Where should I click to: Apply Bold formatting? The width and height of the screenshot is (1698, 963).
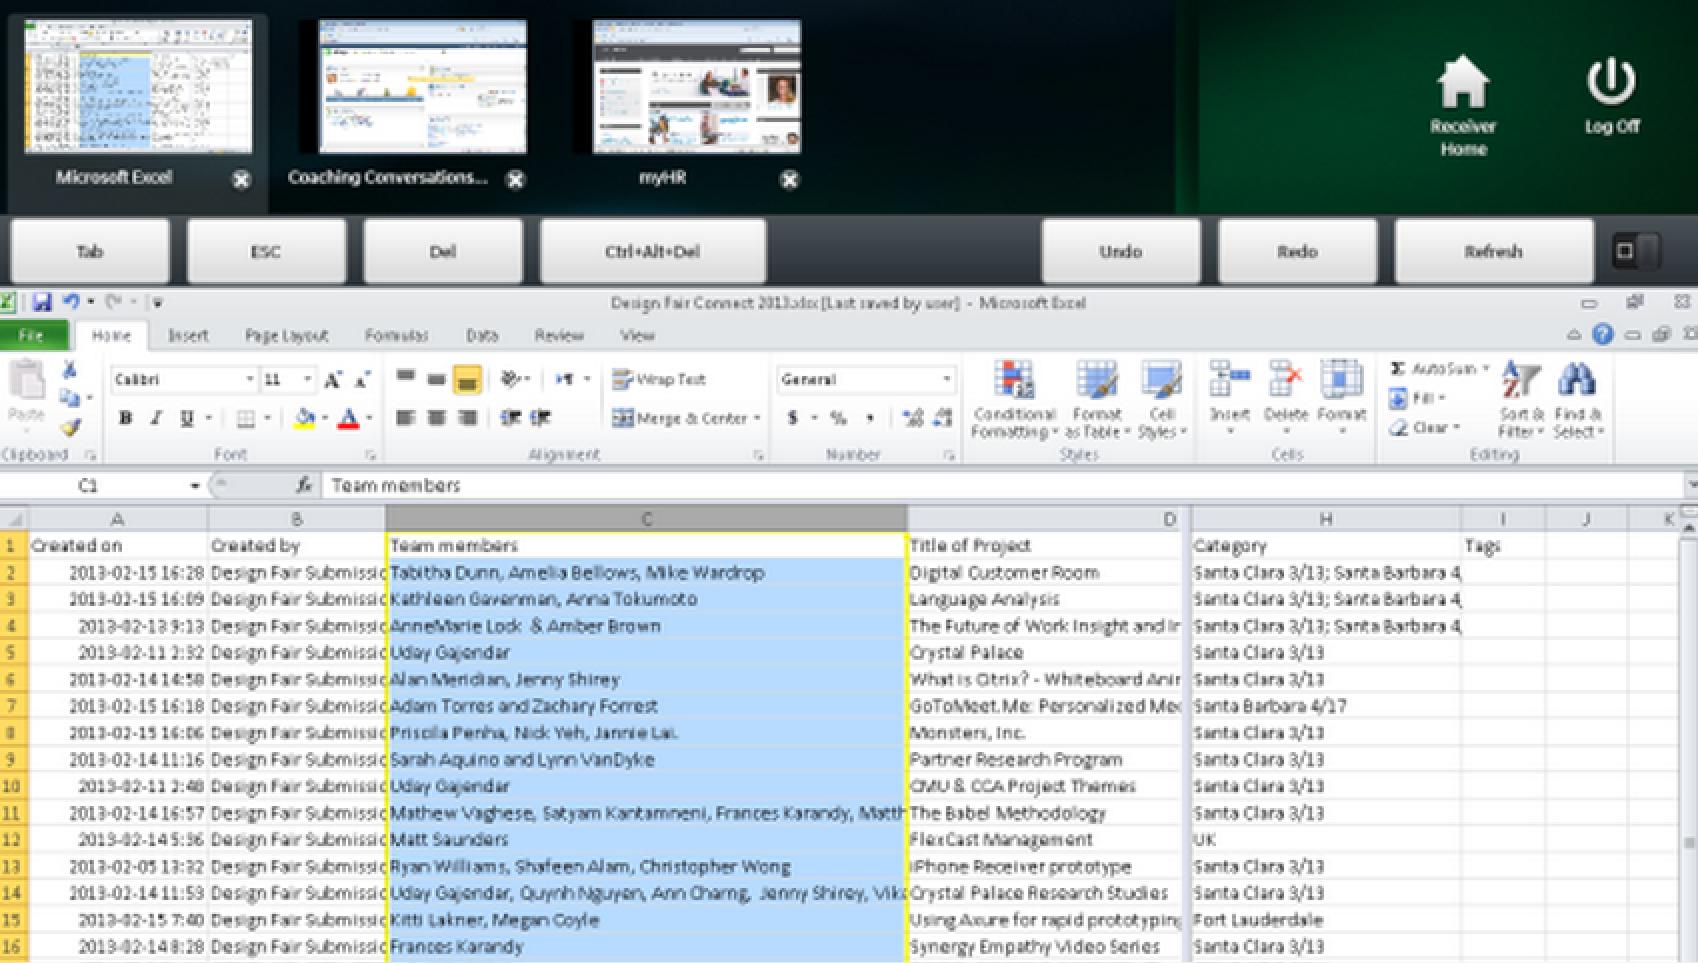[x=125, y=418]
